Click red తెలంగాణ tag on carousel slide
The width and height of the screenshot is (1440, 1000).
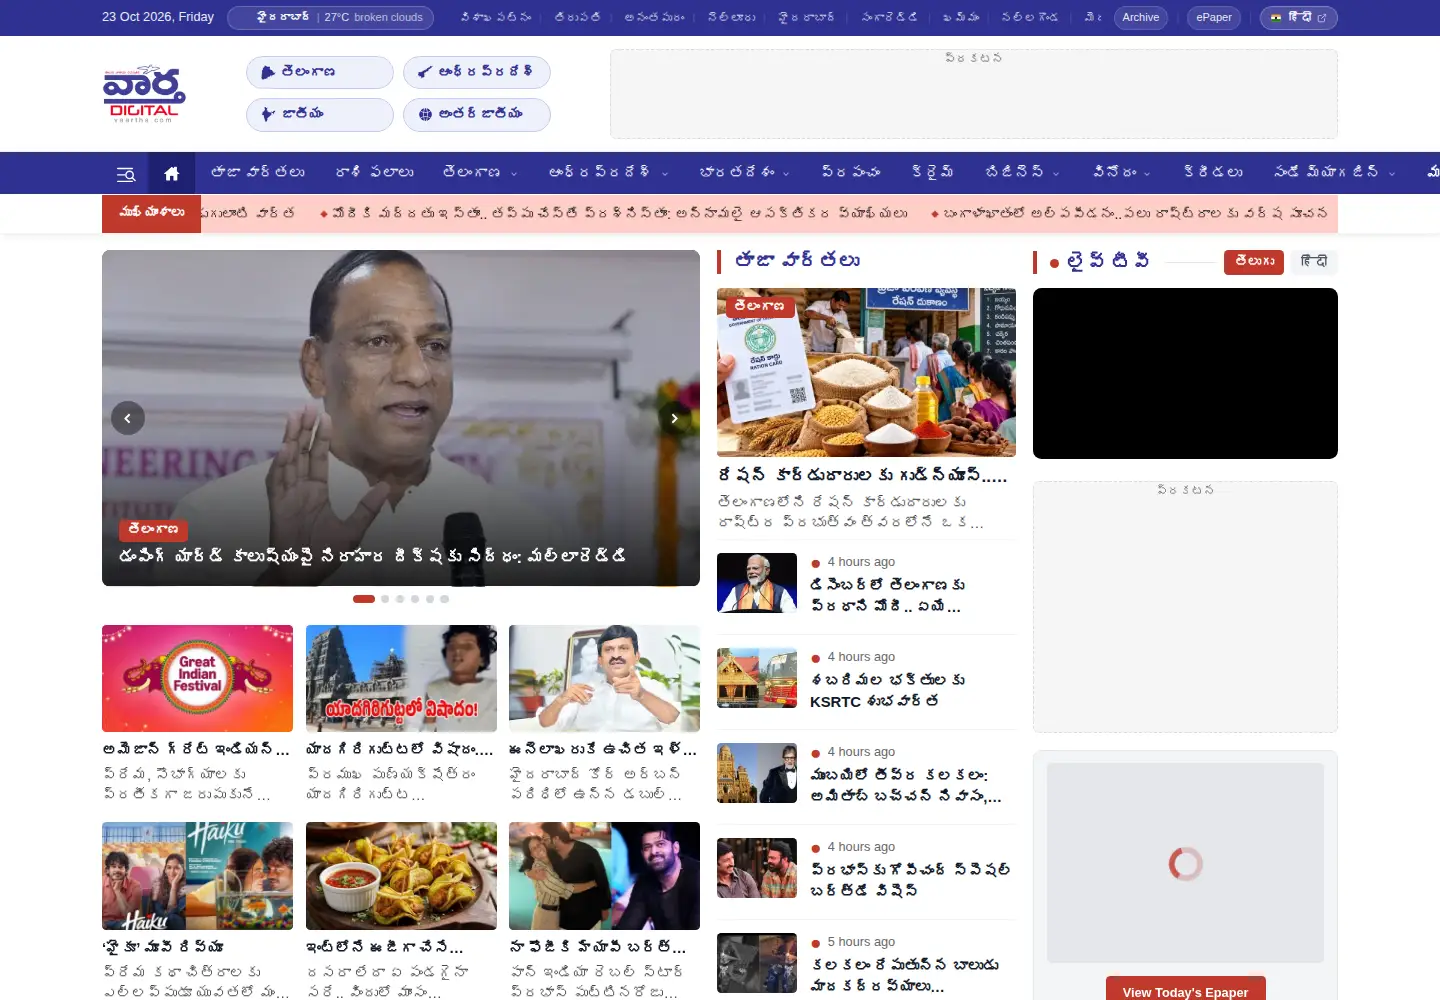coord(154,529)
